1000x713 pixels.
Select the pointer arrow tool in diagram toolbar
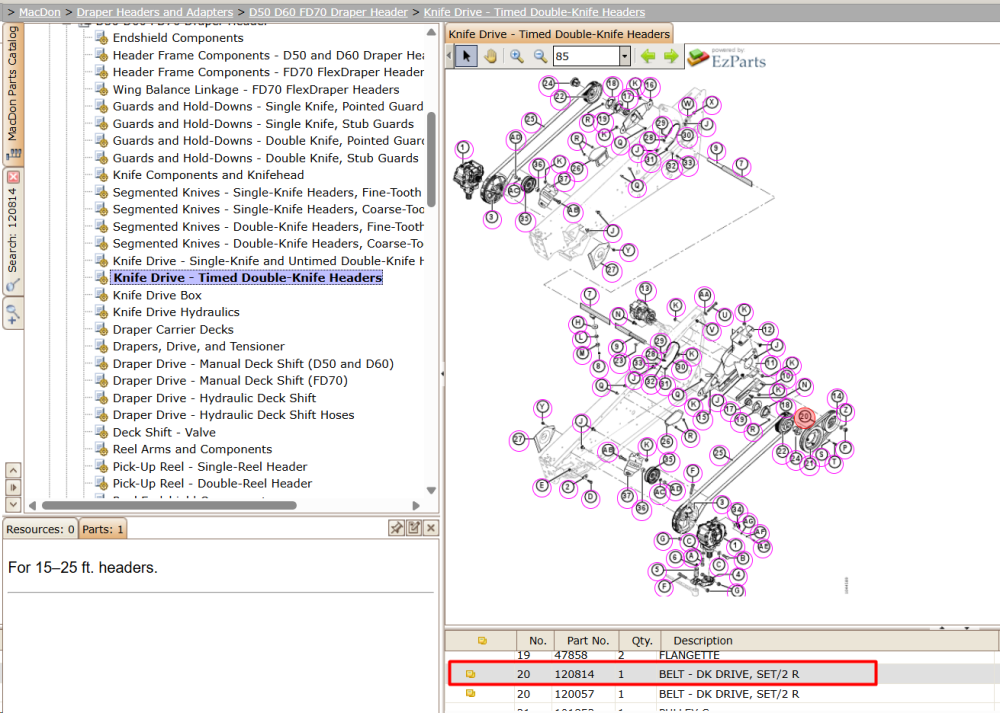pos(466,56)
